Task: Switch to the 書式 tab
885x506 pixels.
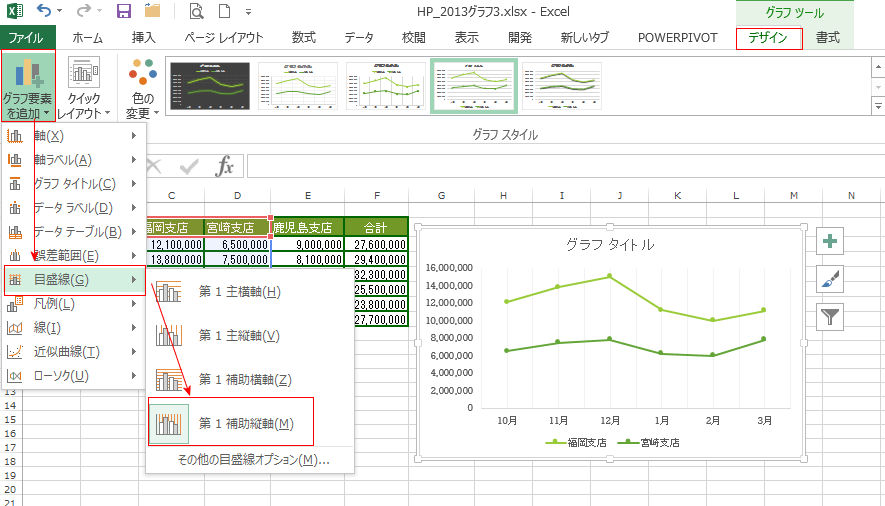Action: (827, 38)
